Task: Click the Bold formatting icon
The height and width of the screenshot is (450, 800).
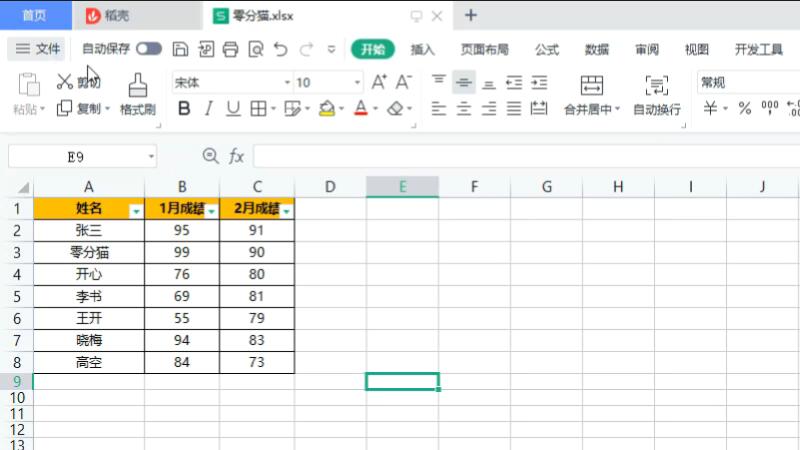Action: point(183,109)
